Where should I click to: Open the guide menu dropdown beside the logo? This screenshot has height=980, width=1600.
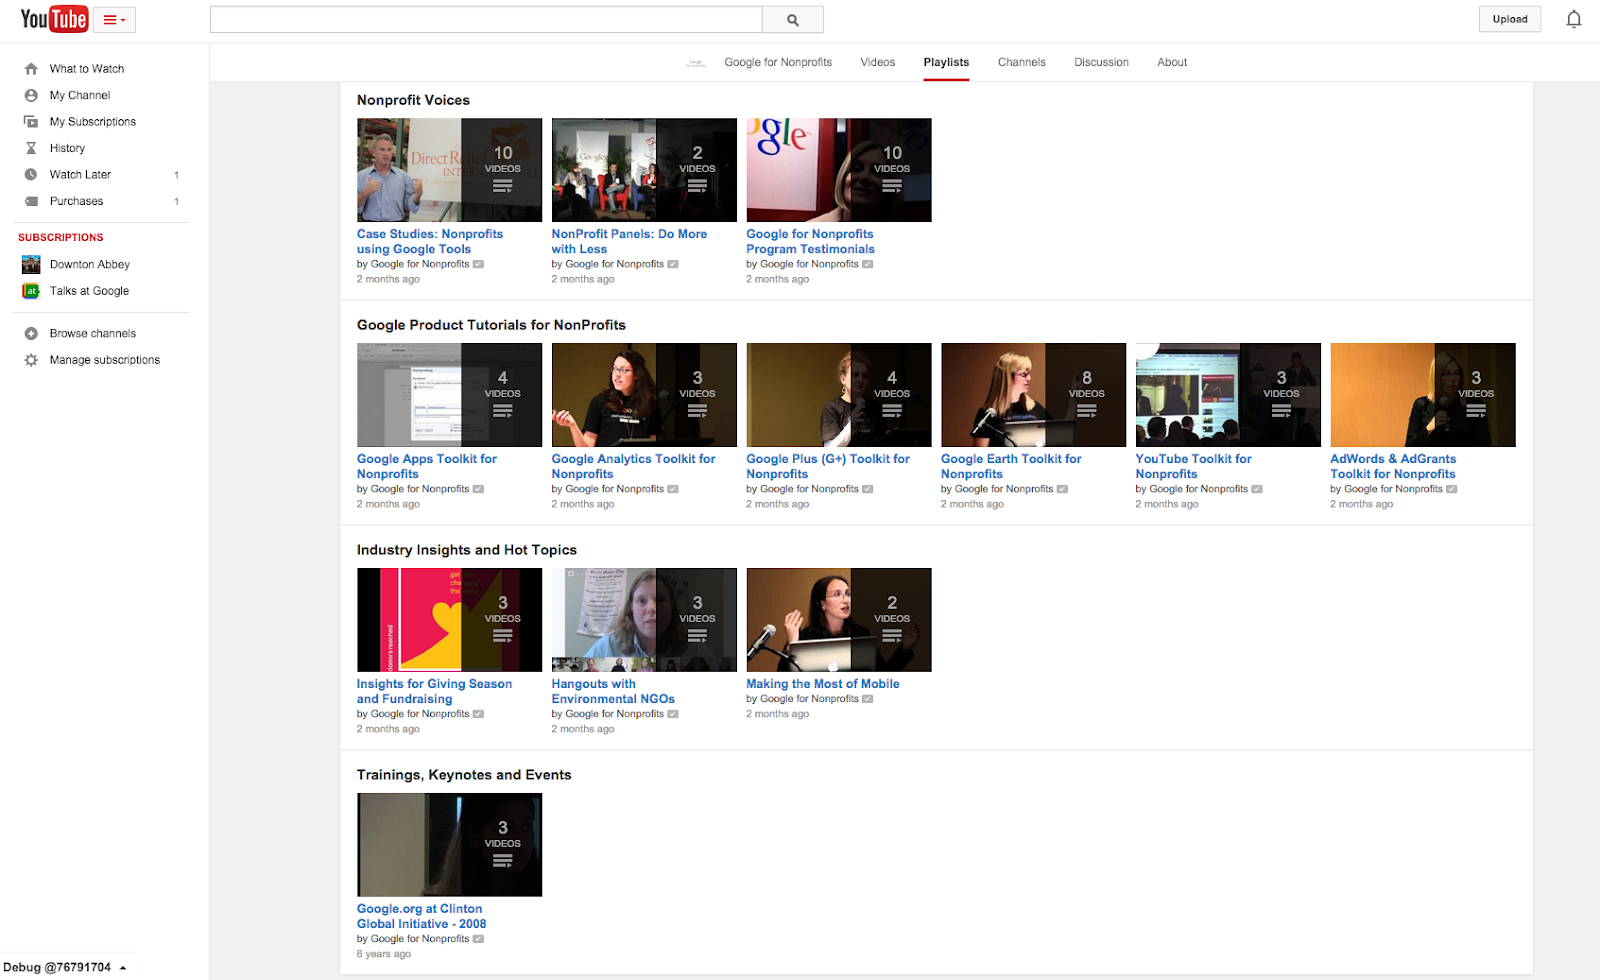click(x=114, y=20)
